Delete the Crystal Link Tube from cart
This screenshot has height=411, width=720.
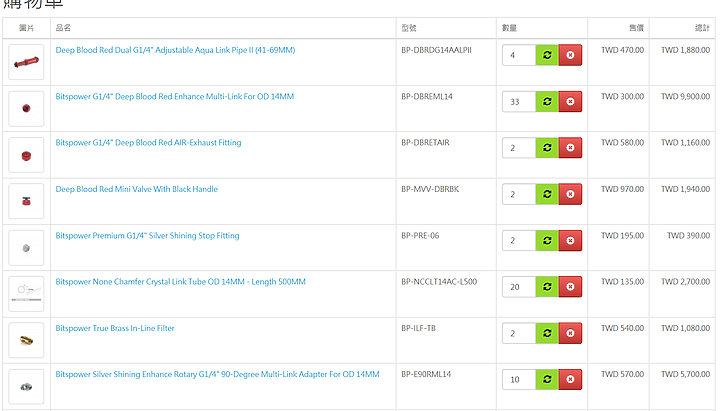click(570, 287)
